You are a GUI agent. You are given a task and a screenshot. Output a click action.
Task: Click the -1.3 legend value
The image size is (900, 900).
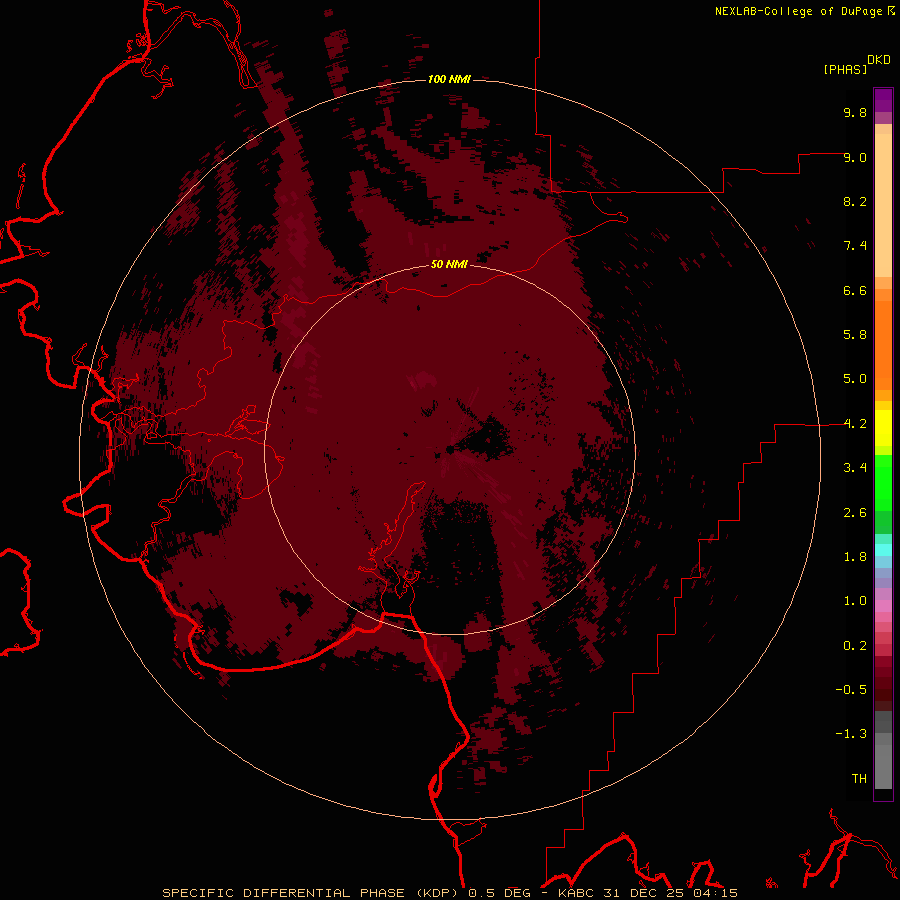851,734
